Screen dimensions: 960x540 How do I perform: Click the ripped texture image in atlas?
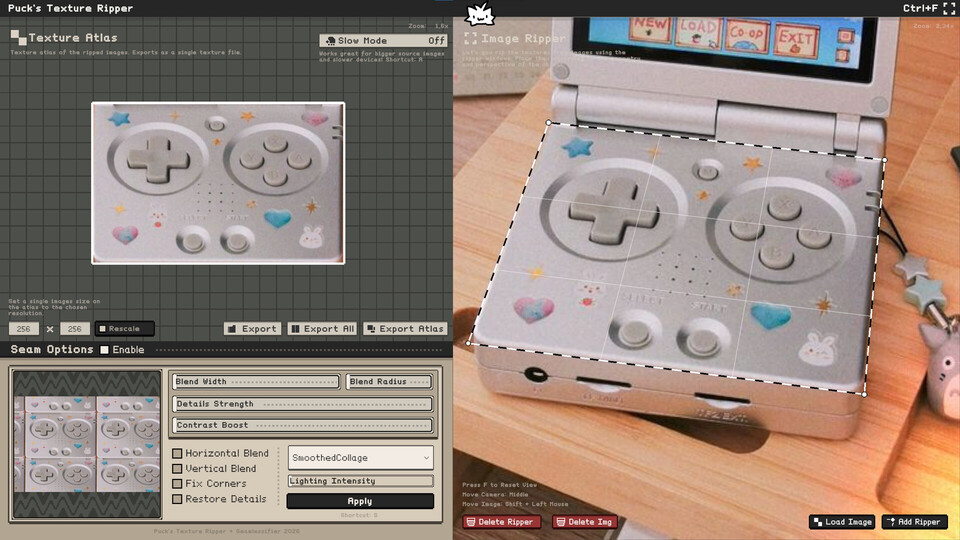(218, 183)
